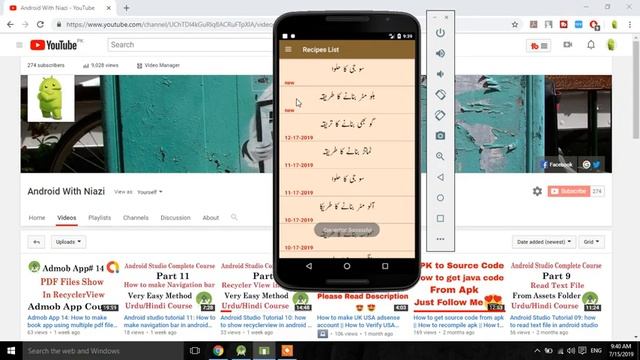
Task: Bookmark page with Chrome star icon
Action: pos(515,24)
